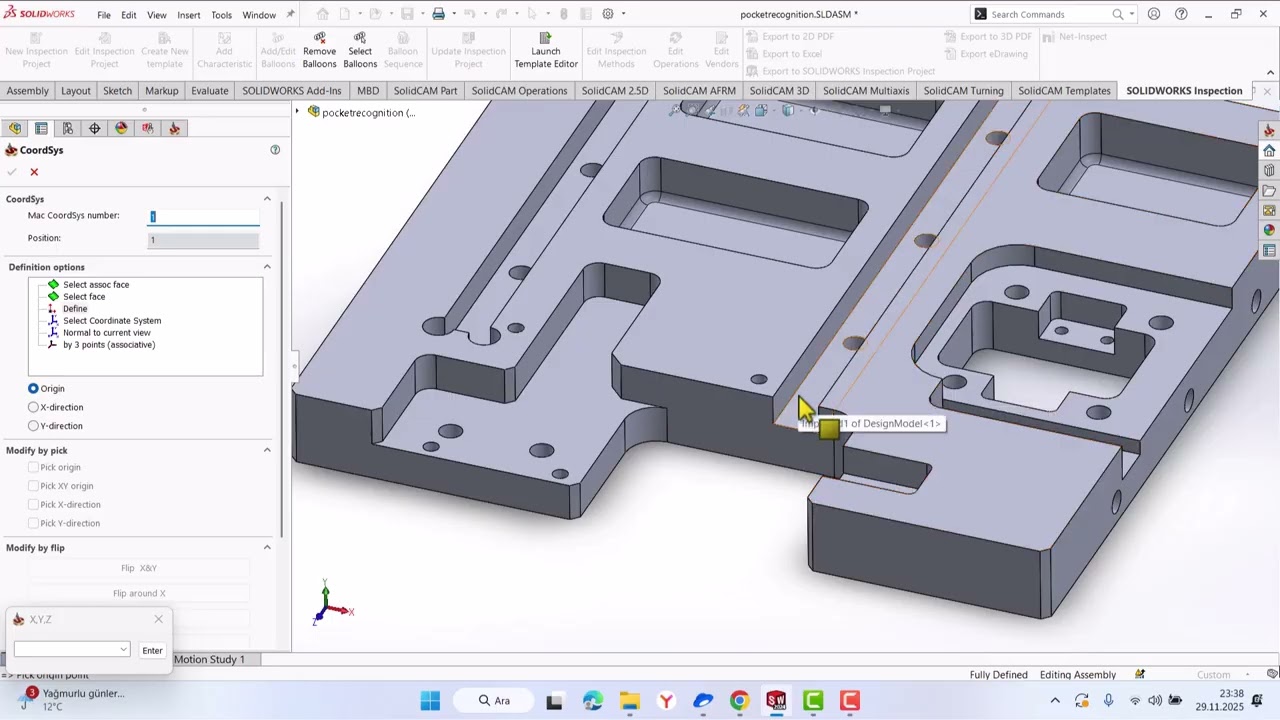Select the 'Select assoc face' option

(x=96, y=285)
